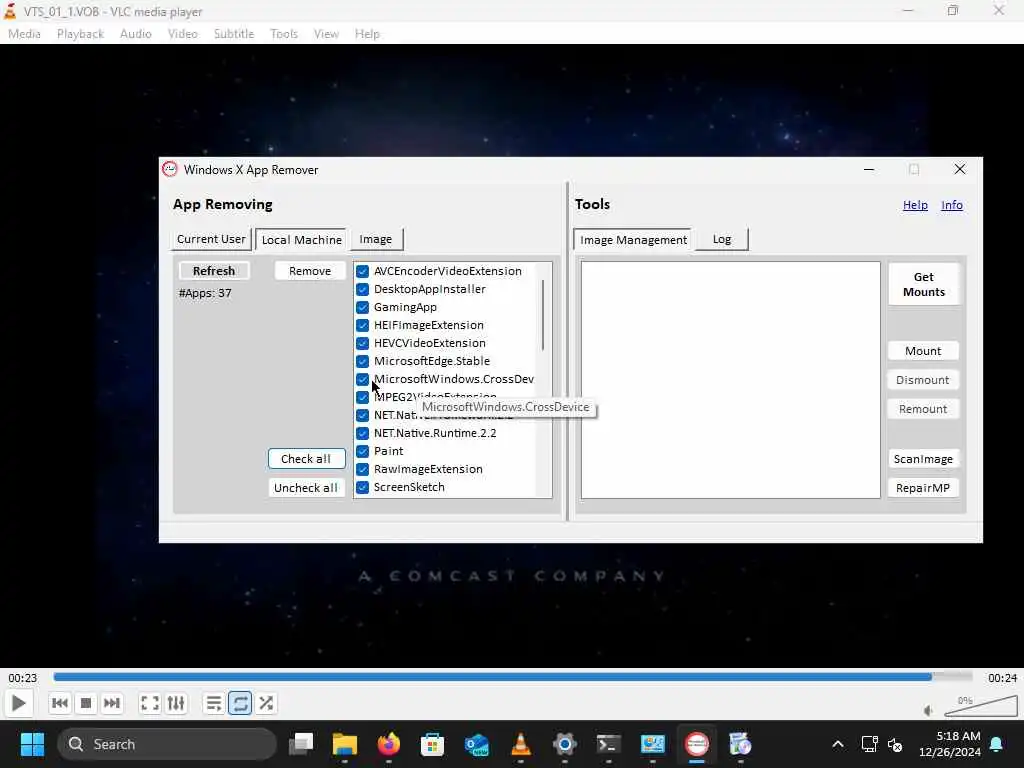
Task: Open VLC extended settings (equalizer icon)
Action: [176, 703]
